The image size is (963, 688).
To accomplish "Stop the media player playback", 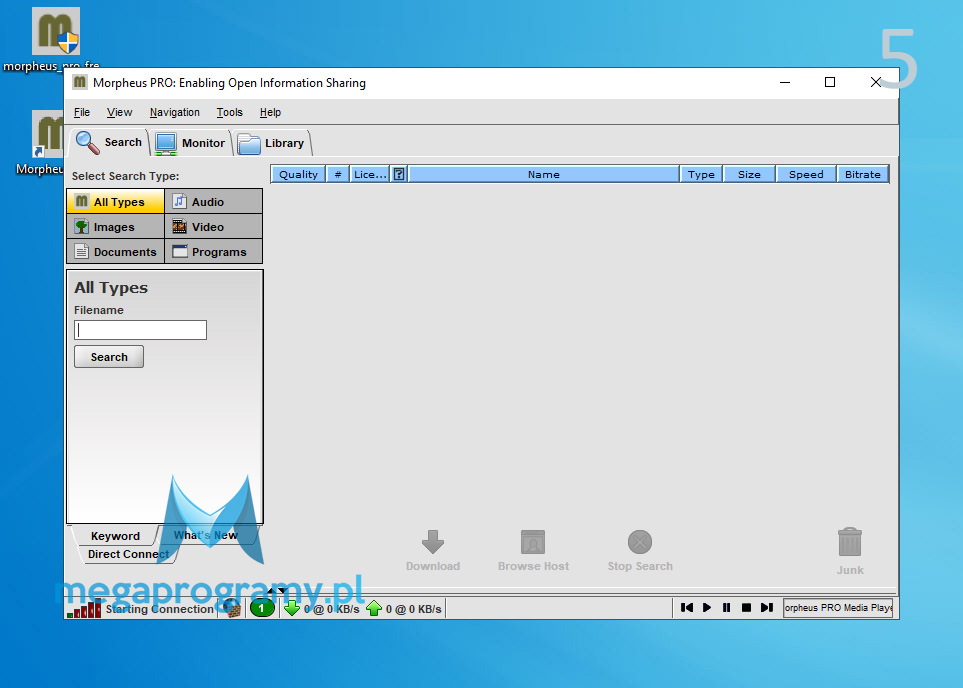I will 746,608.
